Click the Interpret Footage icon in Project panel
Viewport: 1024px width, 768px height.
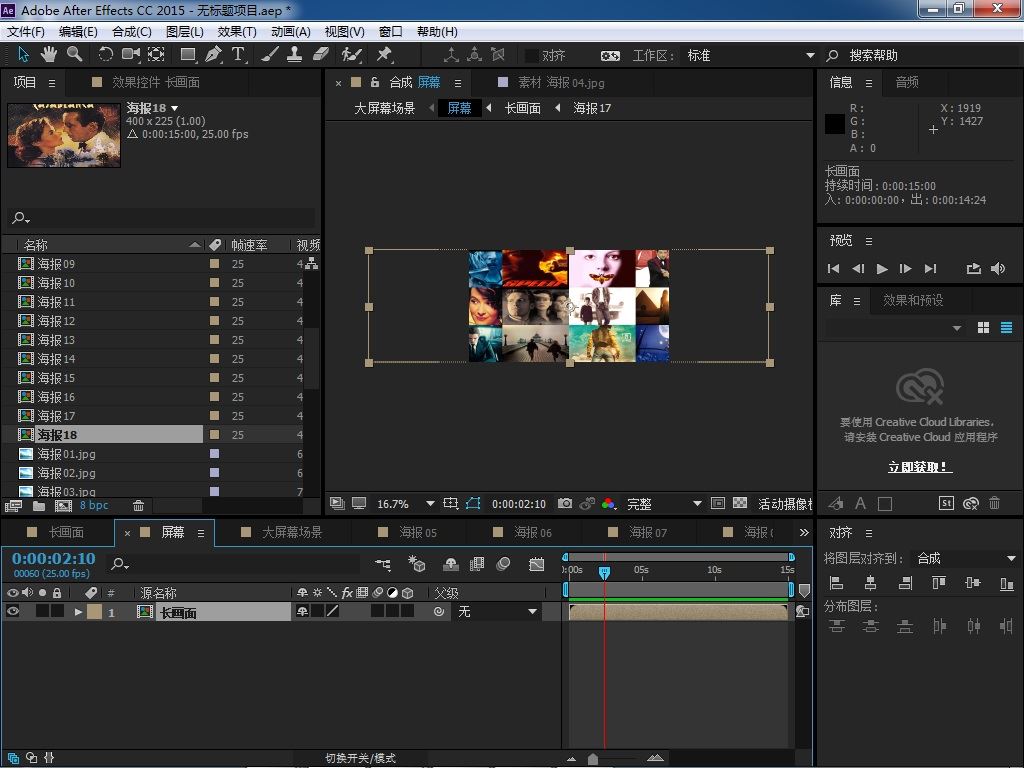pyautogui.click(x=13, y=505)
